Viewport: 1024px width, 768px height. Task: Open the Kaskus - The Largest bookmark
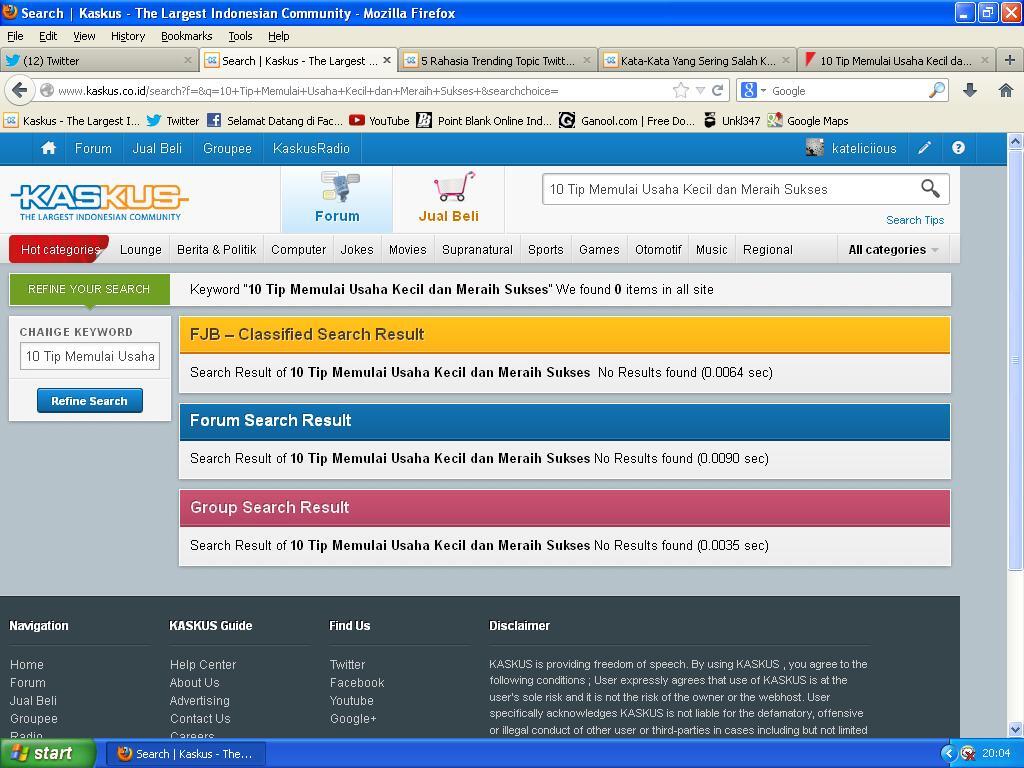point(72,121)
